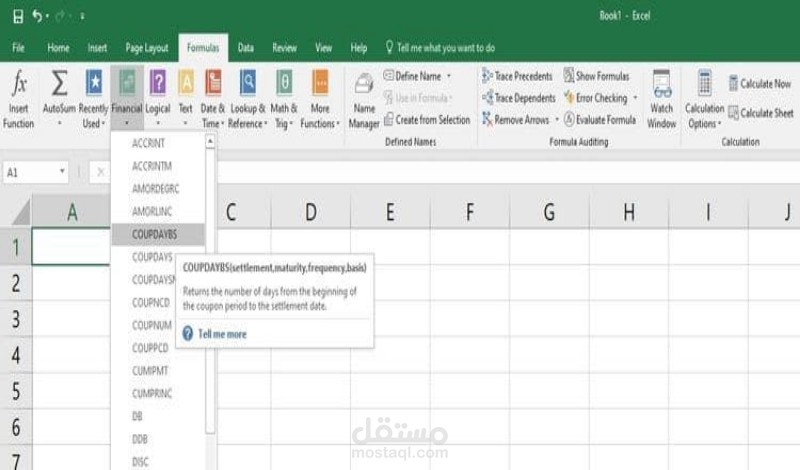Switch to the Data tab
The image size is (800, 470).
245,48
